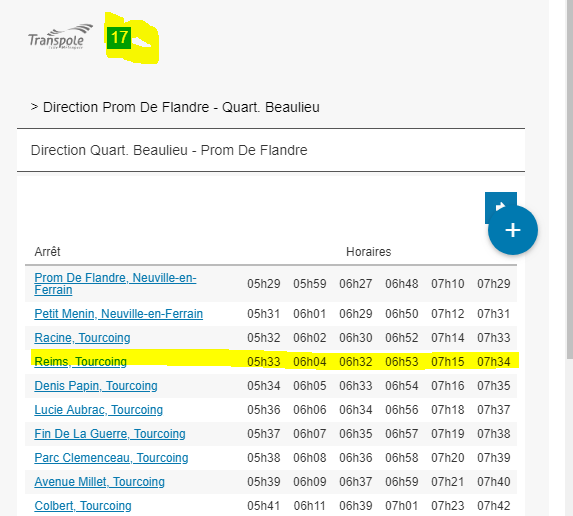This screenshot has height=516, width=573.
Task: Click the Horaires column header
Action: coord(368,252)
